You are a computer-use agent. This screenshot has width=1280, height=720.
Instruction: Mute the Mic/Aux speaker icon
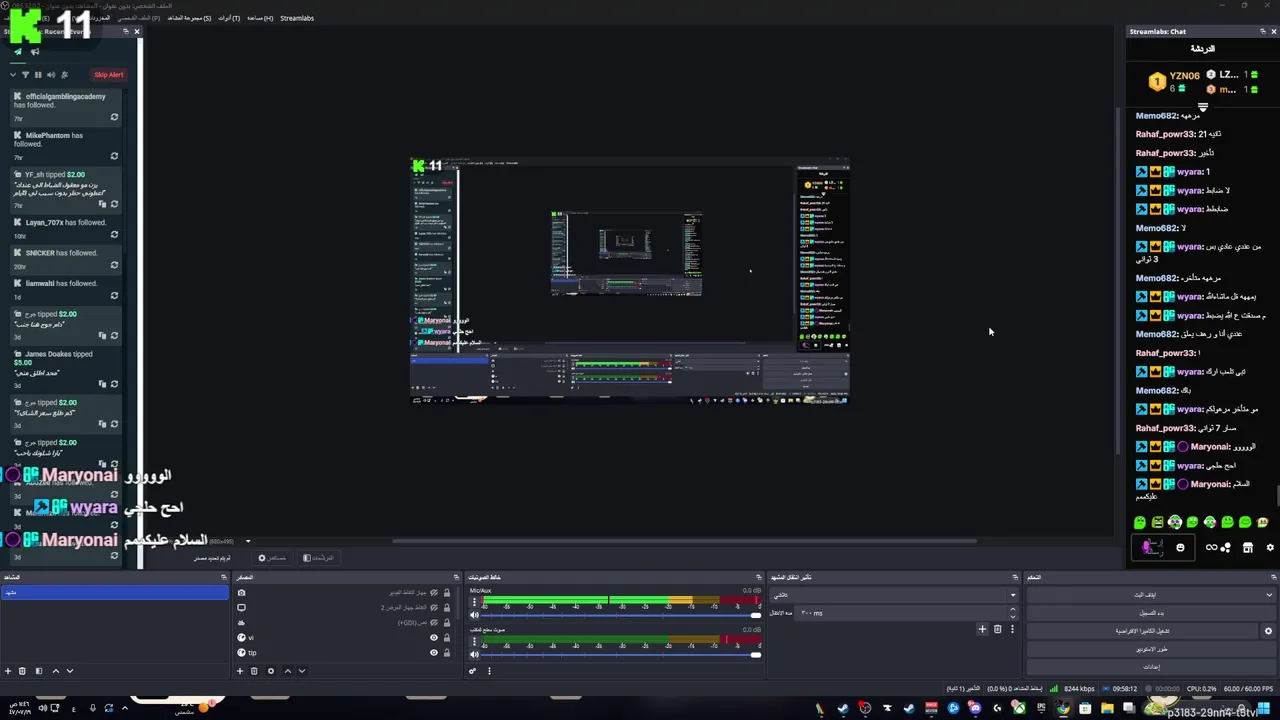474,616
